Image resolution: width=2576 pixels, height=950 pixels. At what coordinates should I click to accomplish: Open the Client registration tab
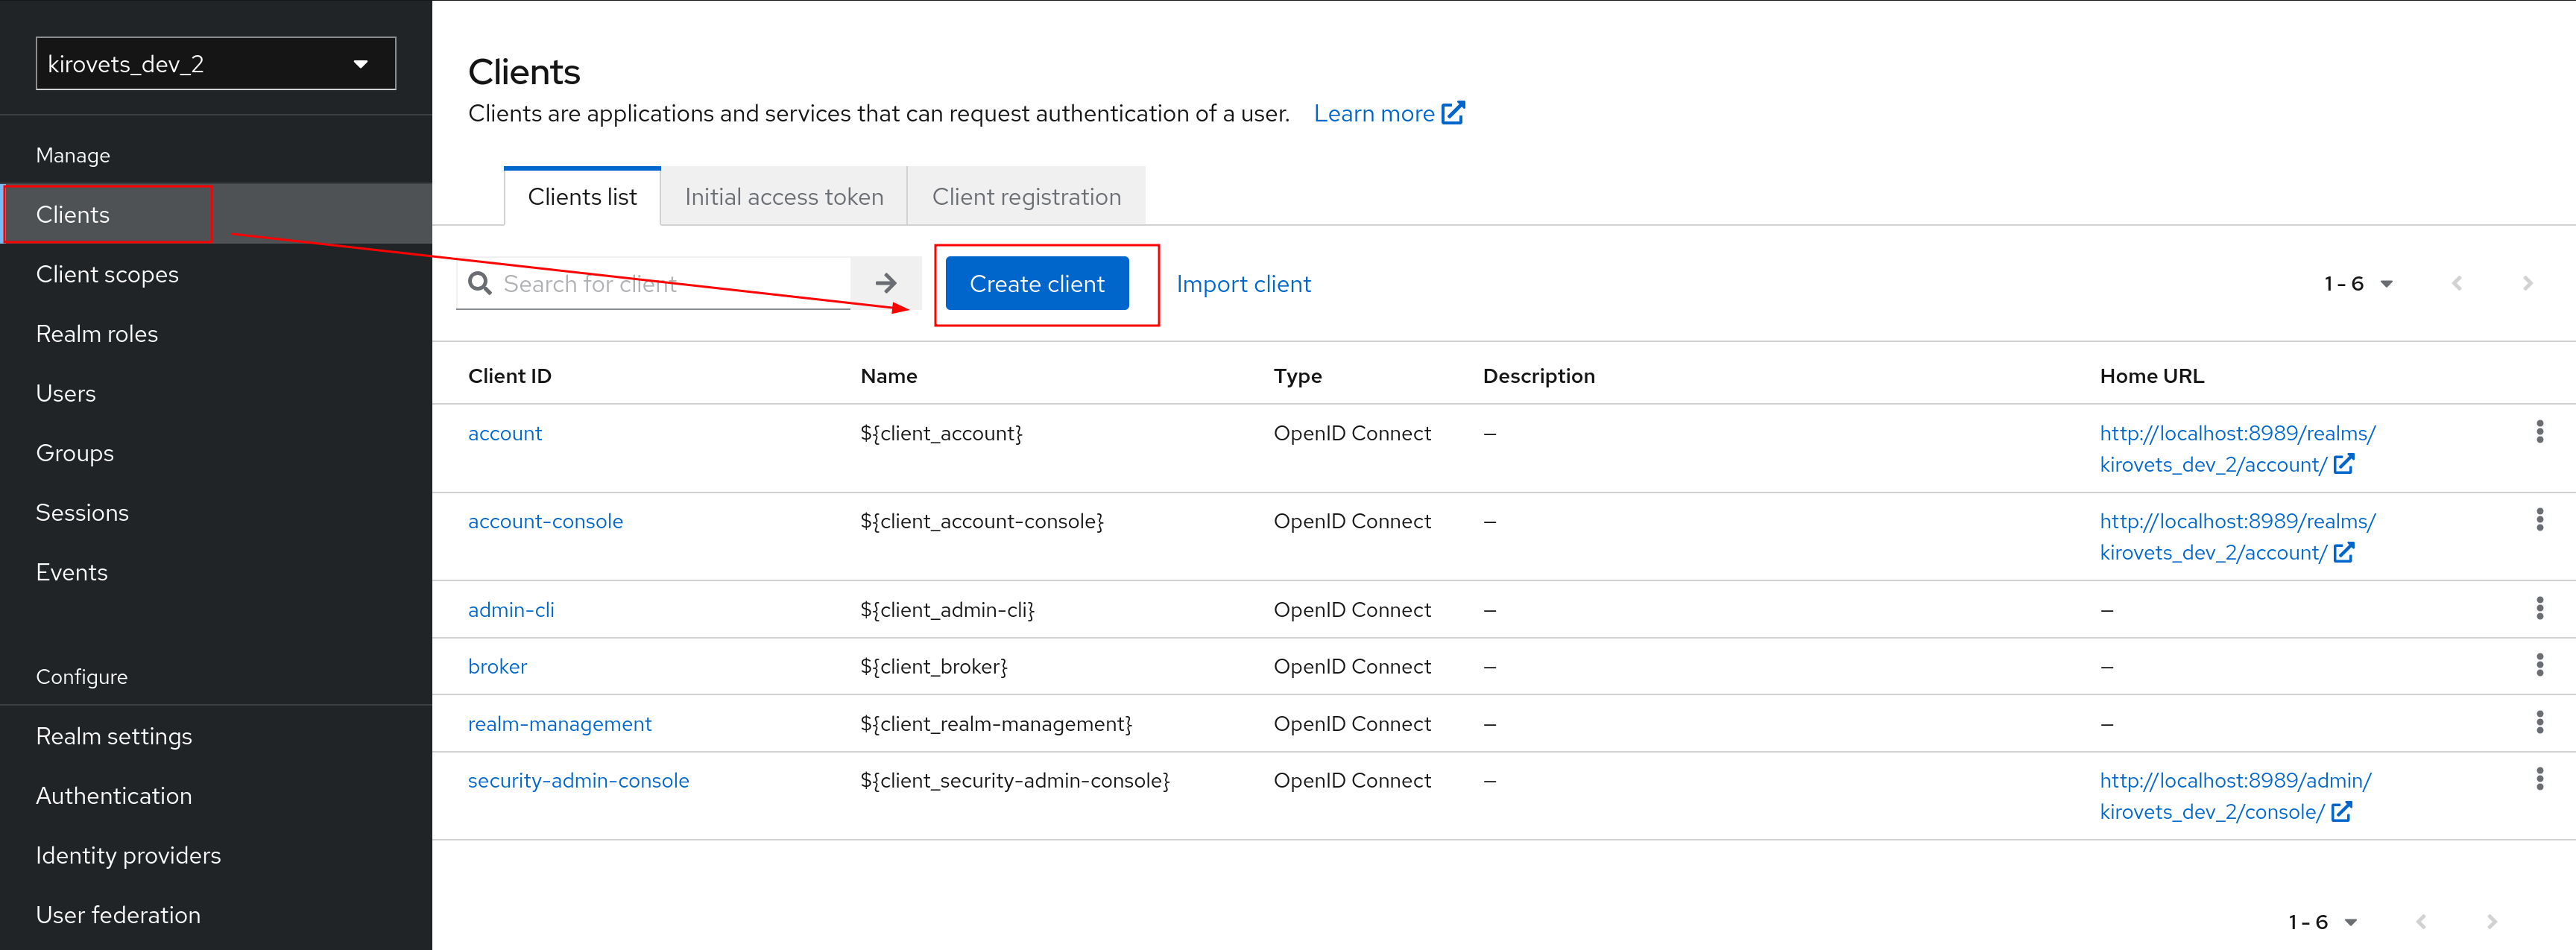1026,196
